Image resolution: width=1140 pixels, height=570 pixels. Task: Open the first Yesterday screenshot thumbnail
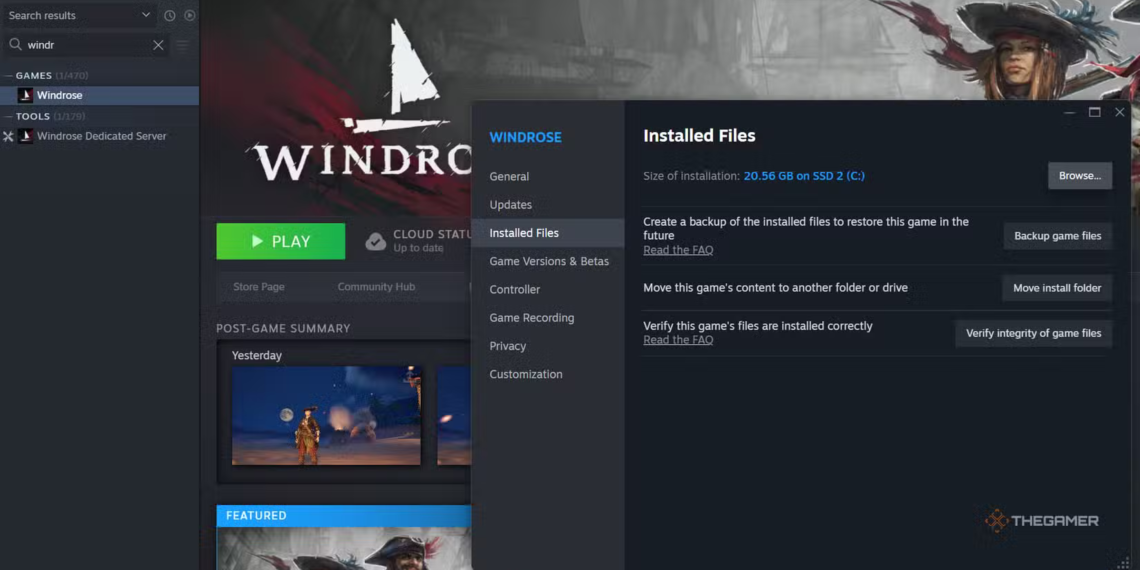[326, 416]
